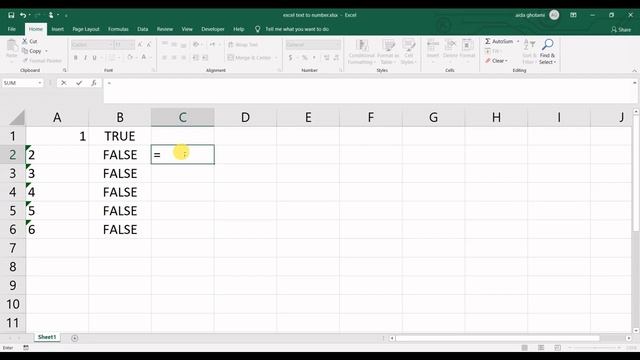Open the Merge & Center dropdown

click(x=276, y=58)
